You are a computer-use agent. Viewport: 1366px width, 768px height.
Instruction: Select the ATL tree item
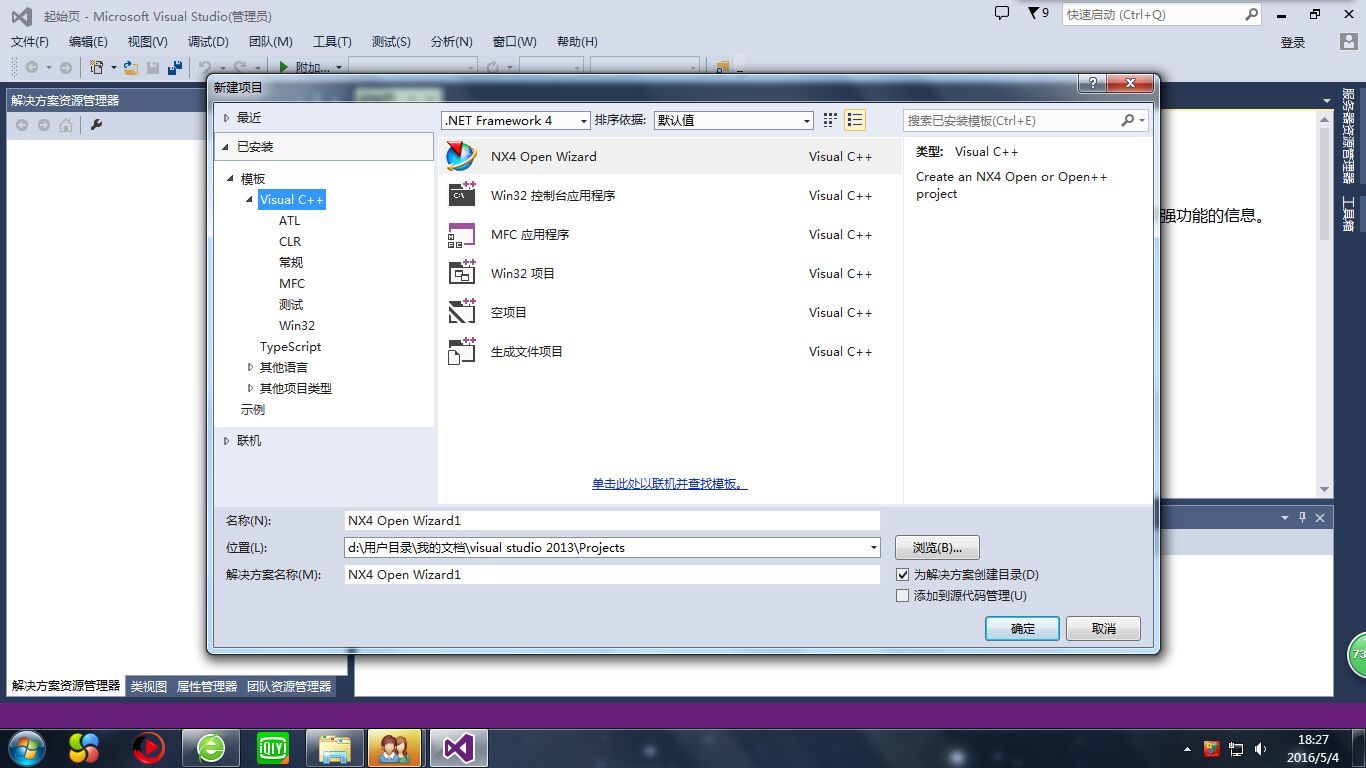pos(289,221)
